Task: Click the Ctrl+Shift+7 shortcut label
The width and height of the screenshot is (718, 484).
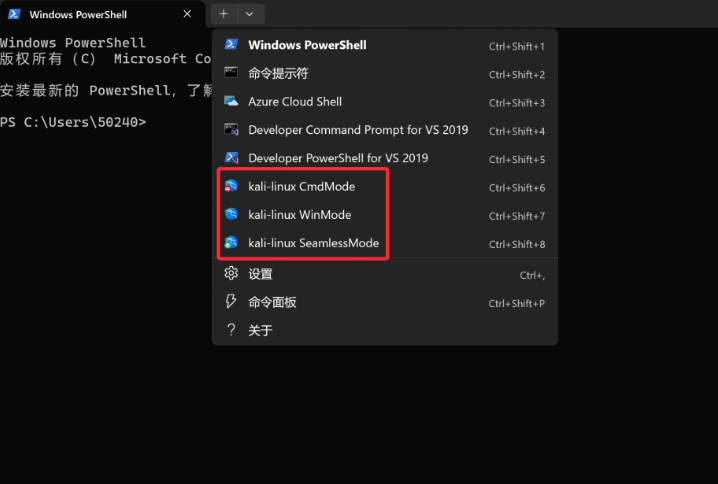Action: 517,216
